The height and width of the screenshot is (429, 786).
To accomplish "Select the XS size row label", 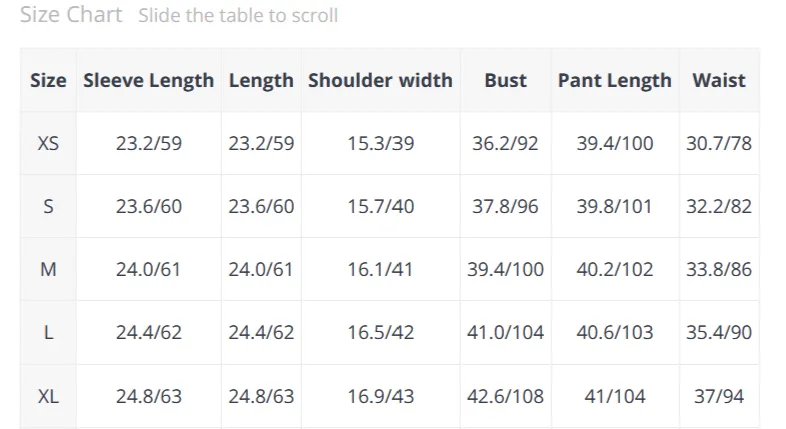I will (48, 143).
